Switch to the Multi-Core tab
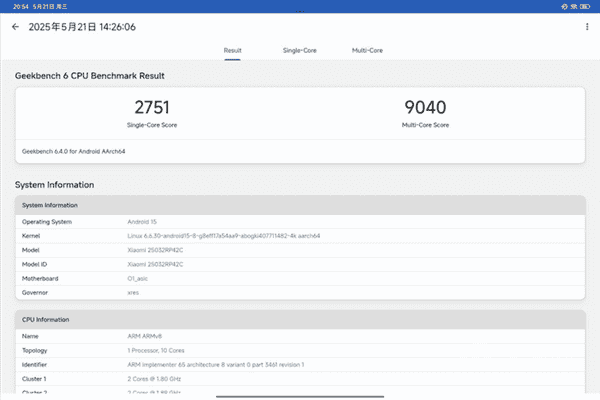This screenshot has height=400, width=600. 367,51
